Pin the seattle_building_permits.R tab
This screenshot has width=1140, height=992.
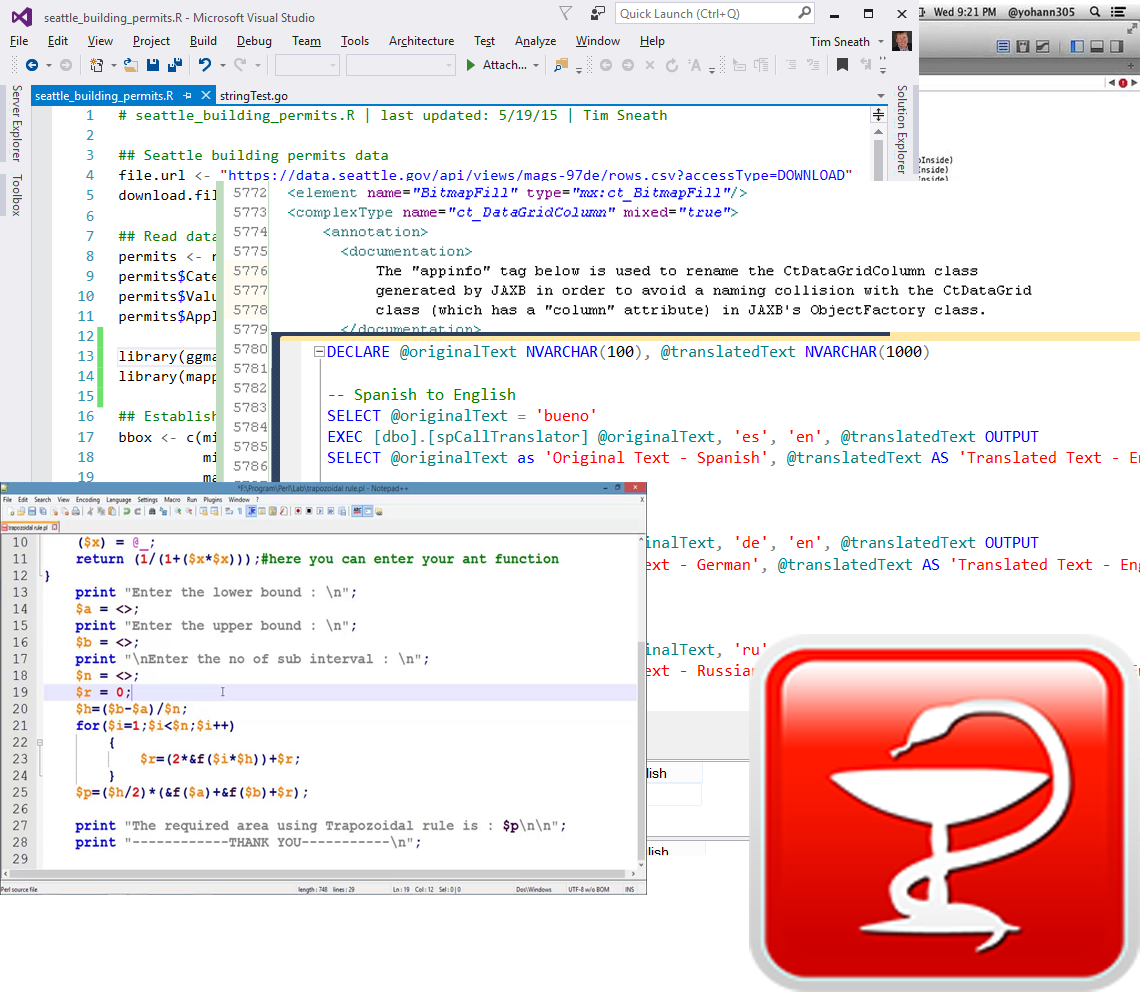pyautogui.click(x=188, y=95)
